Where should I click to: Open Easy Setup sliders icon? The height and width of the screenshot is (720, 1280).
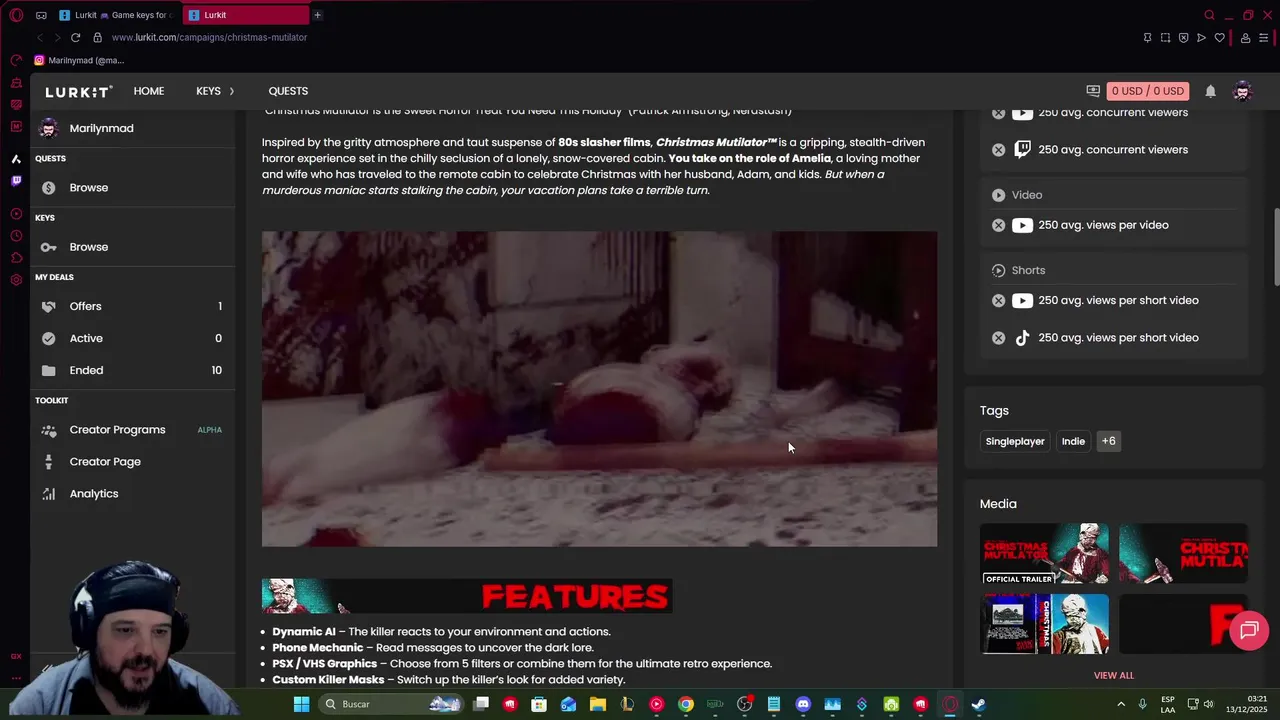(x=1264, y=38)
